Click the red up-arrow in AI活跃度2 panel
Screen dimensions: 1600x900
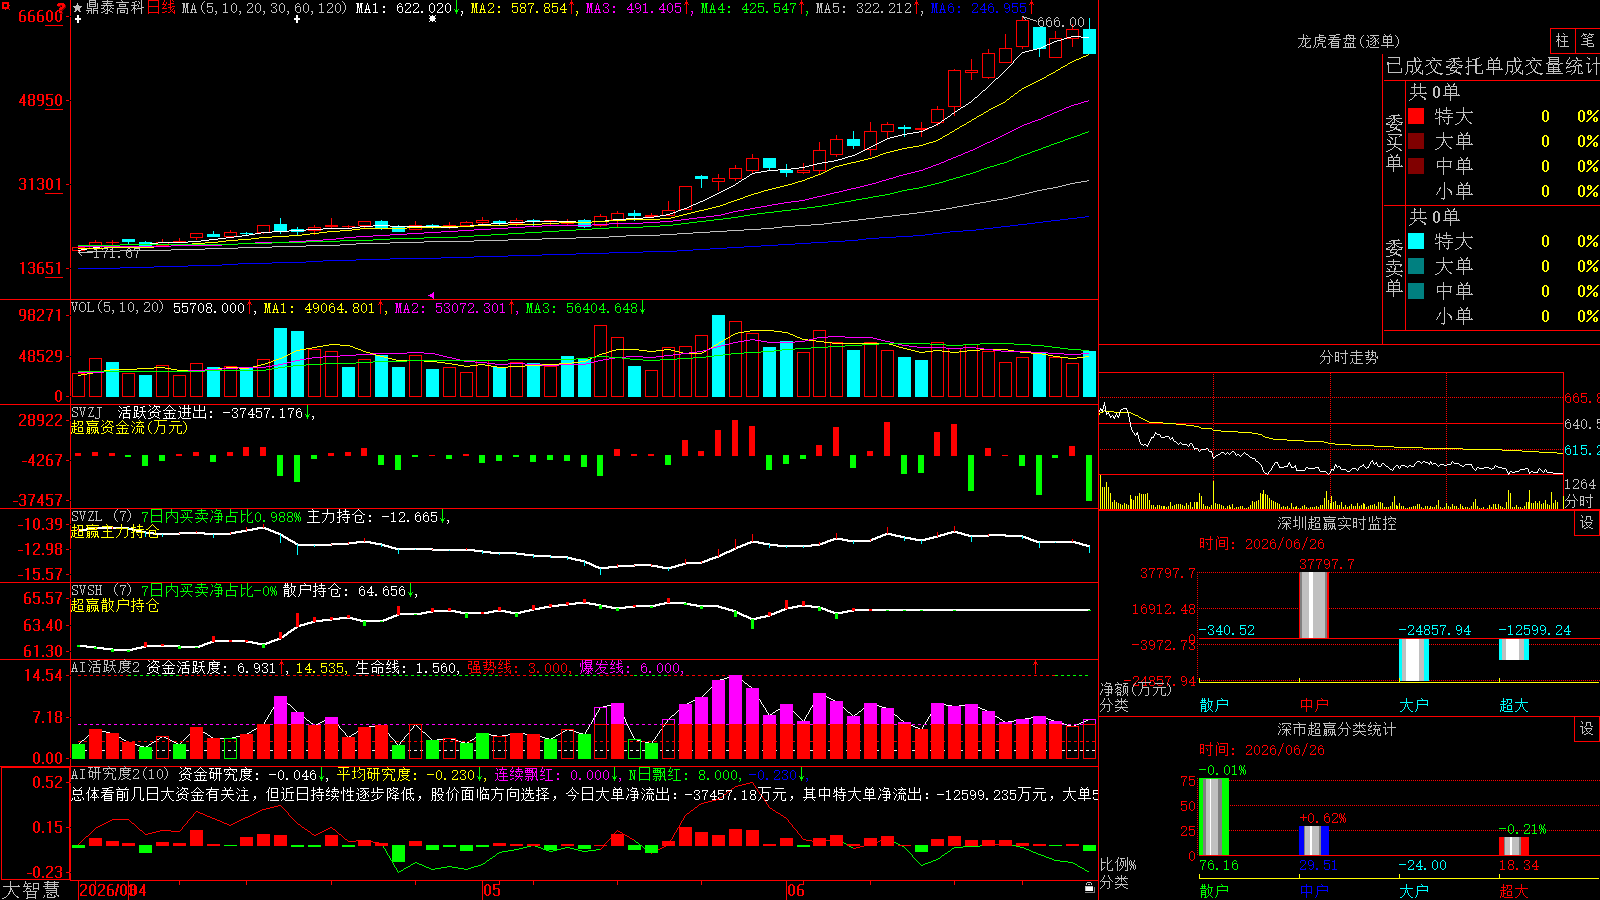1035,666
